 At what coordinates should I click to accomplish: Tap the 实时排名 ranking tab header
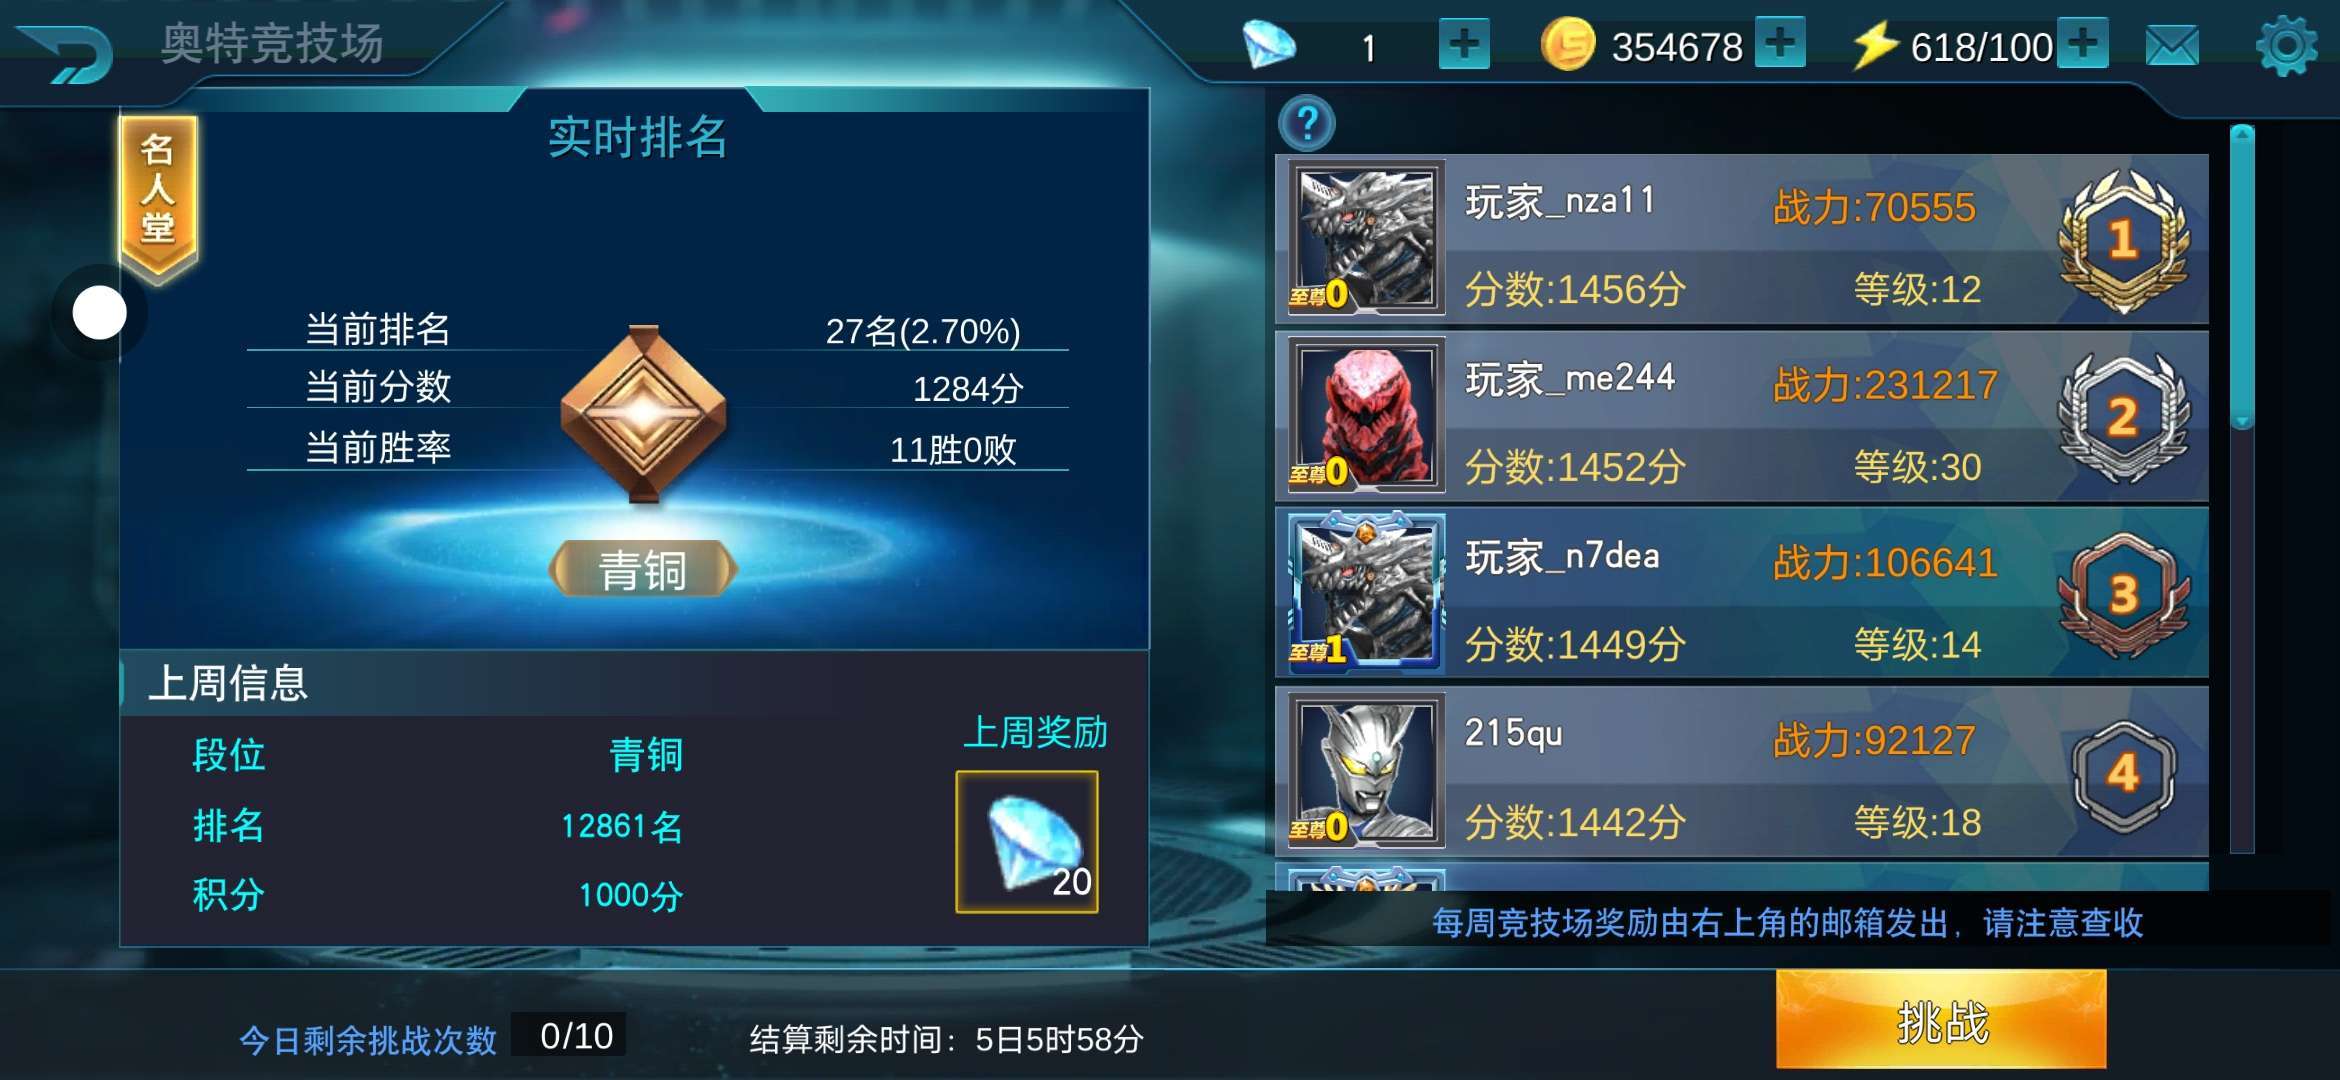[x=638, y=137]
